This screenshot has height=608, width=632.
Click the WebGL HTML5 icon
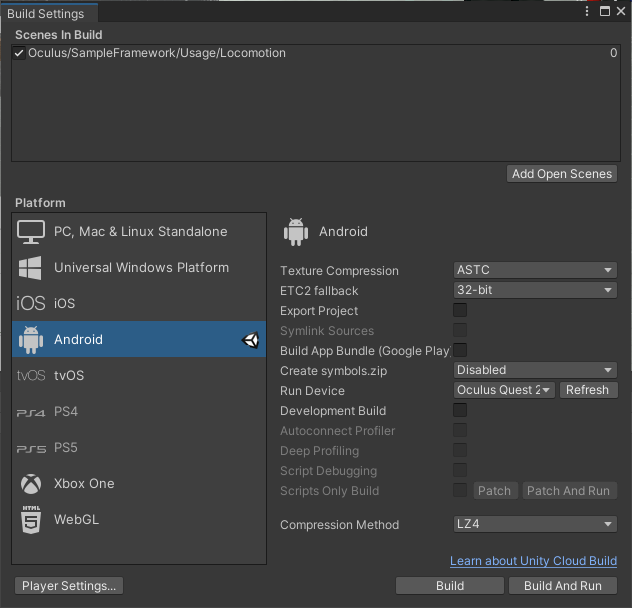[31, 520]
